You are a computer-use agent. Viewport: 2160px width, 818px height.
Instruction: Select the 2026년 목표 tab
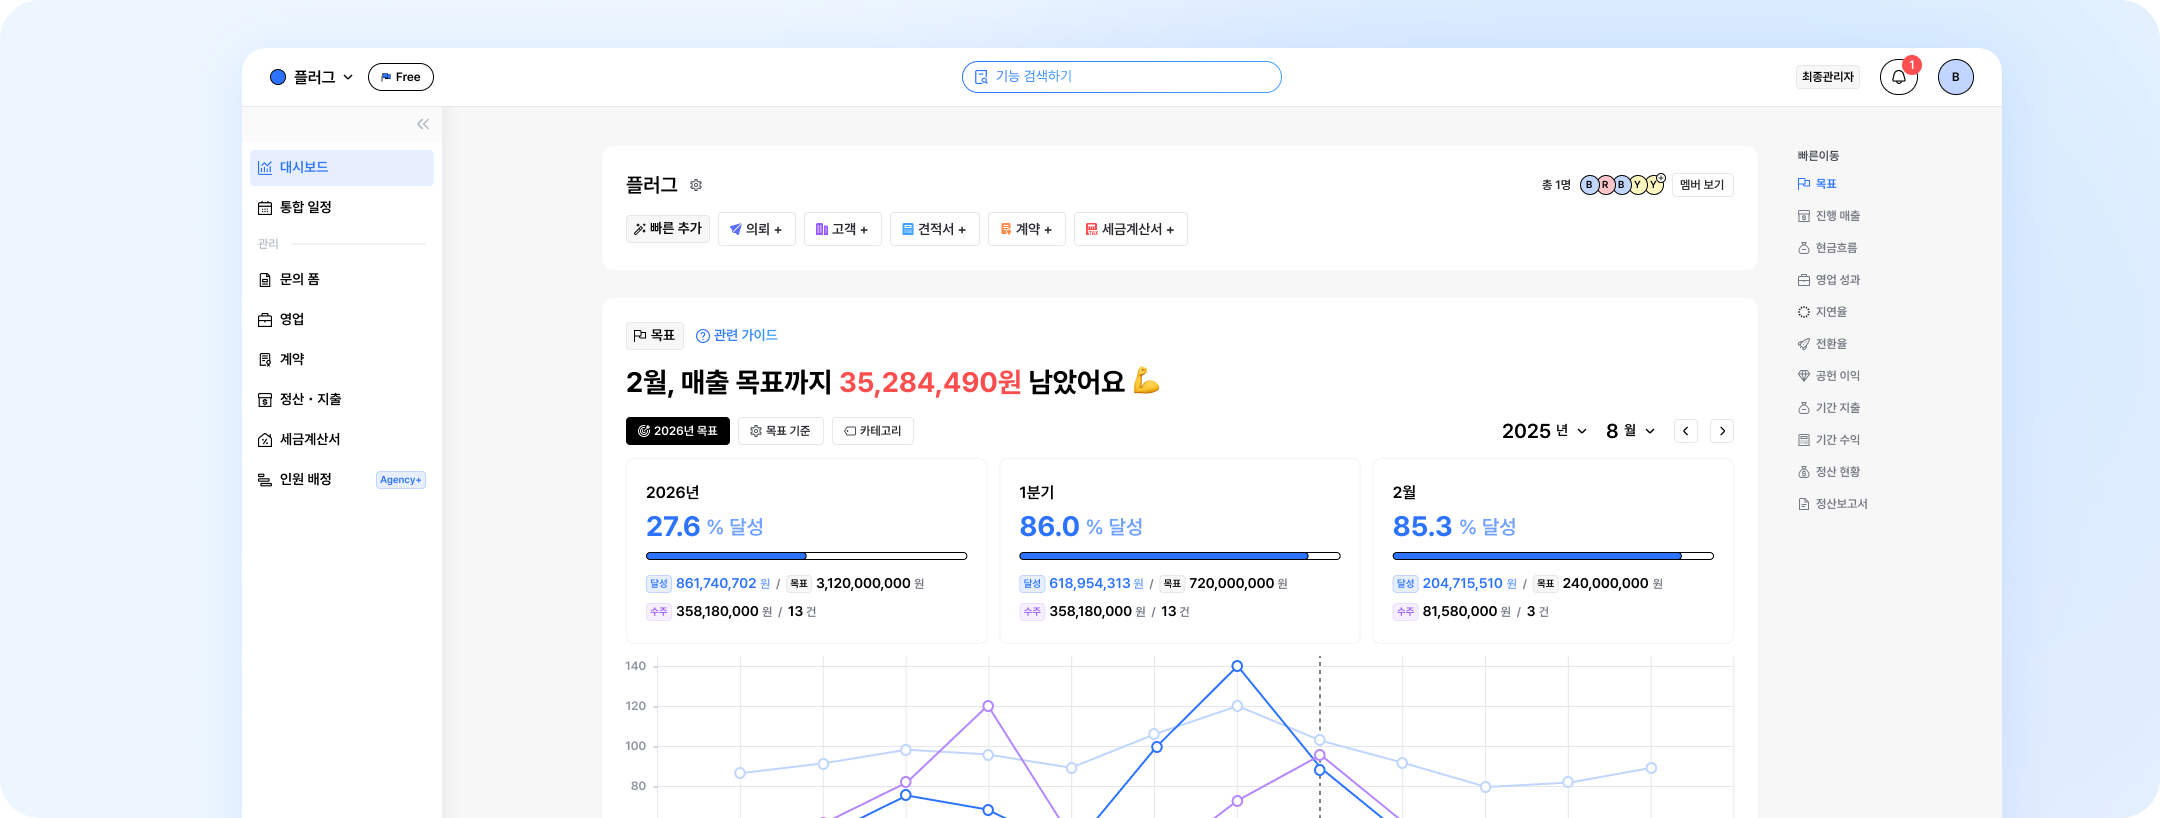pyautogui.click(x=678, y=431)
